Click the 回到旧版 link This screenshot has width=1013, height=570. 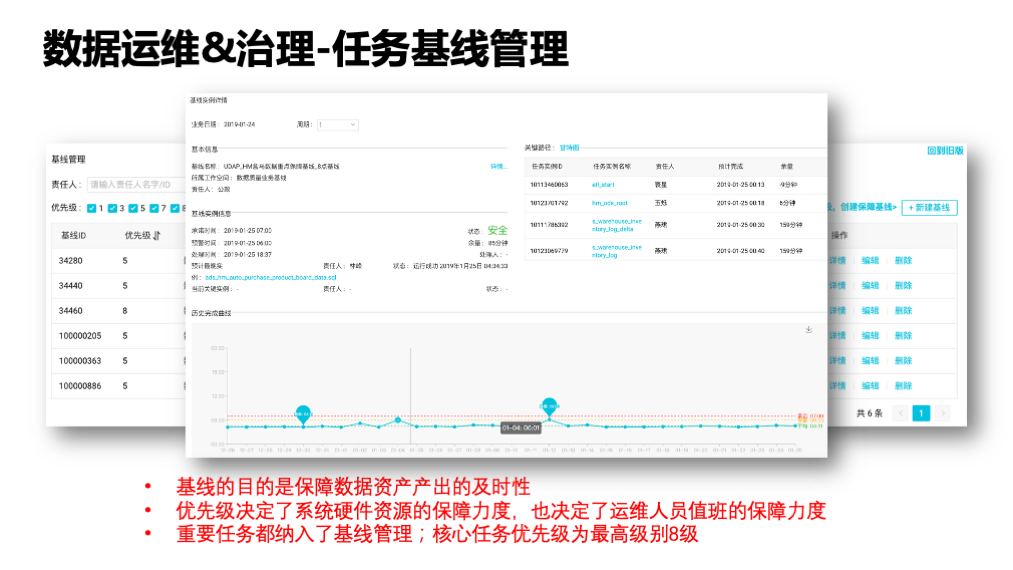click(x=945, y=151)
